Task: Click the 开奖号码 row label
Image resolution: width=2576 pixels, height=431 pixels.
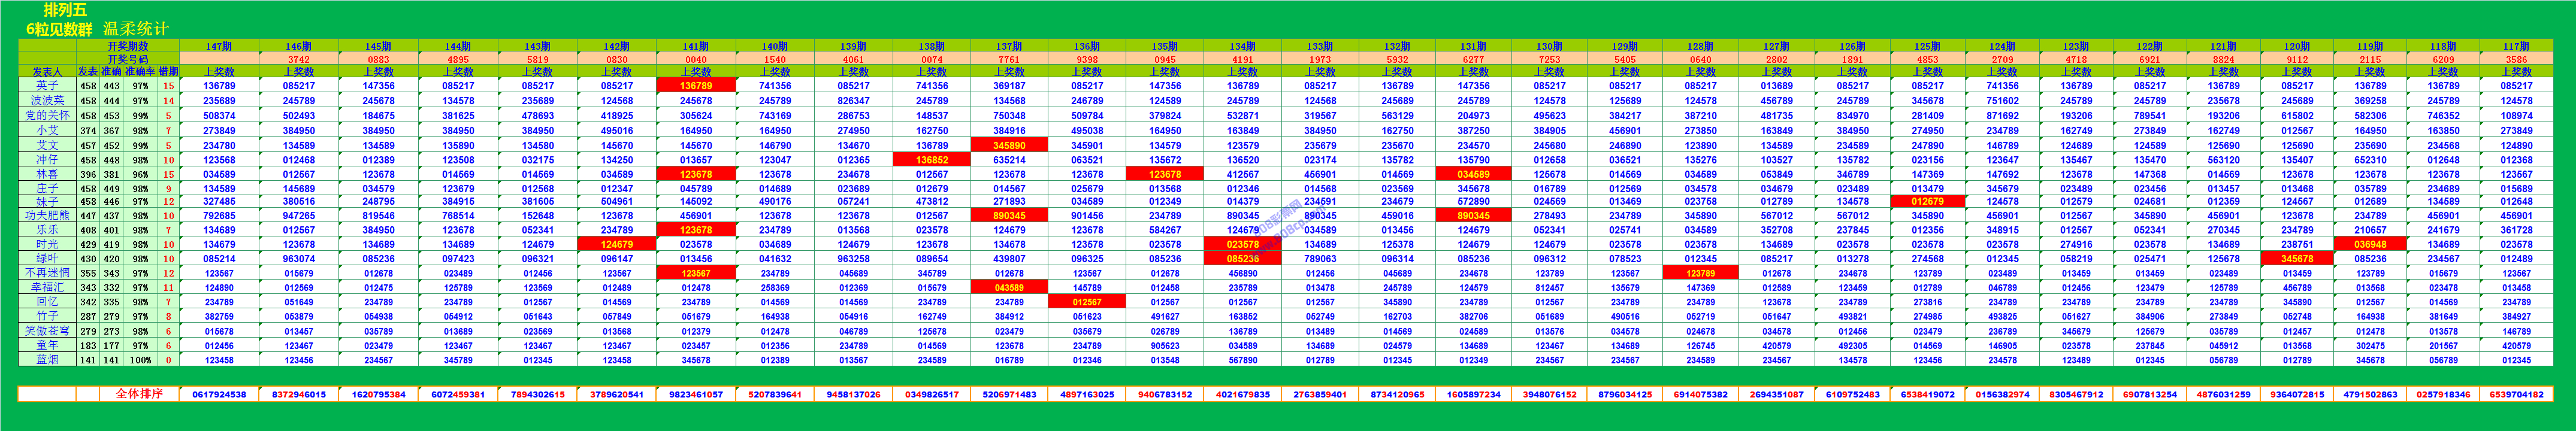Action: [x=128, y=59]
